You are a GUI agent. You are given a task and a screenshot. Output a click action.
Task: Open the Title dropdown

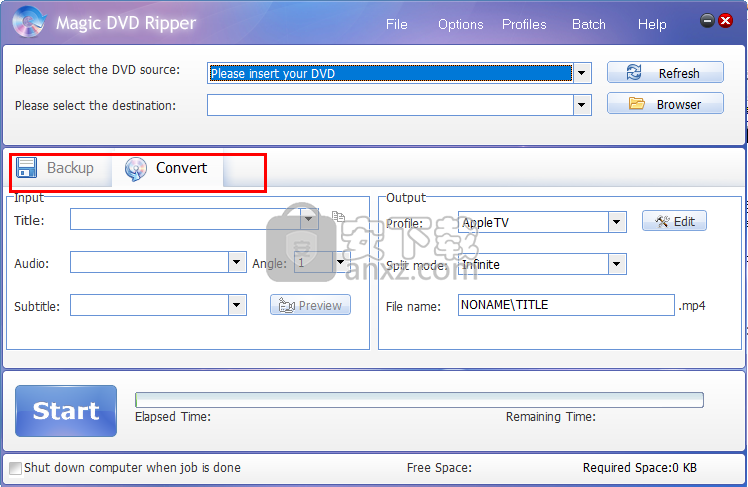tap(309, 219)
